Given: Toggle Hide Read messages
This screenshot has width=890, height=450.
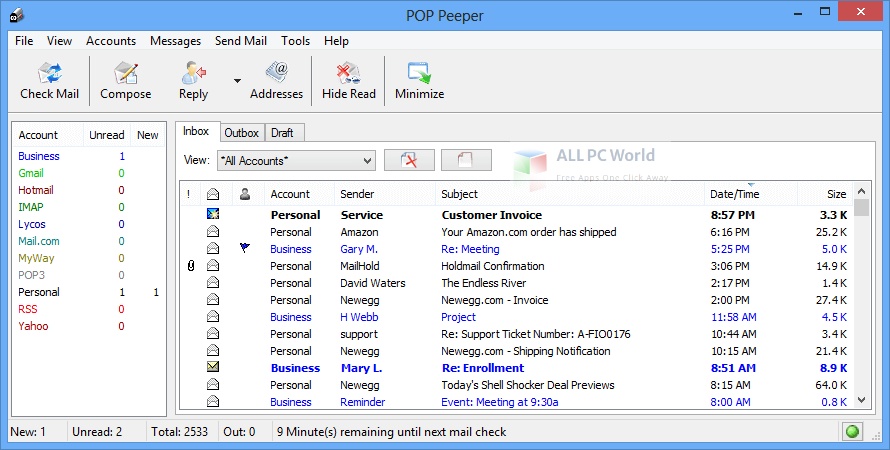Looking at the screenshot, I should click(x=349, y=73).
